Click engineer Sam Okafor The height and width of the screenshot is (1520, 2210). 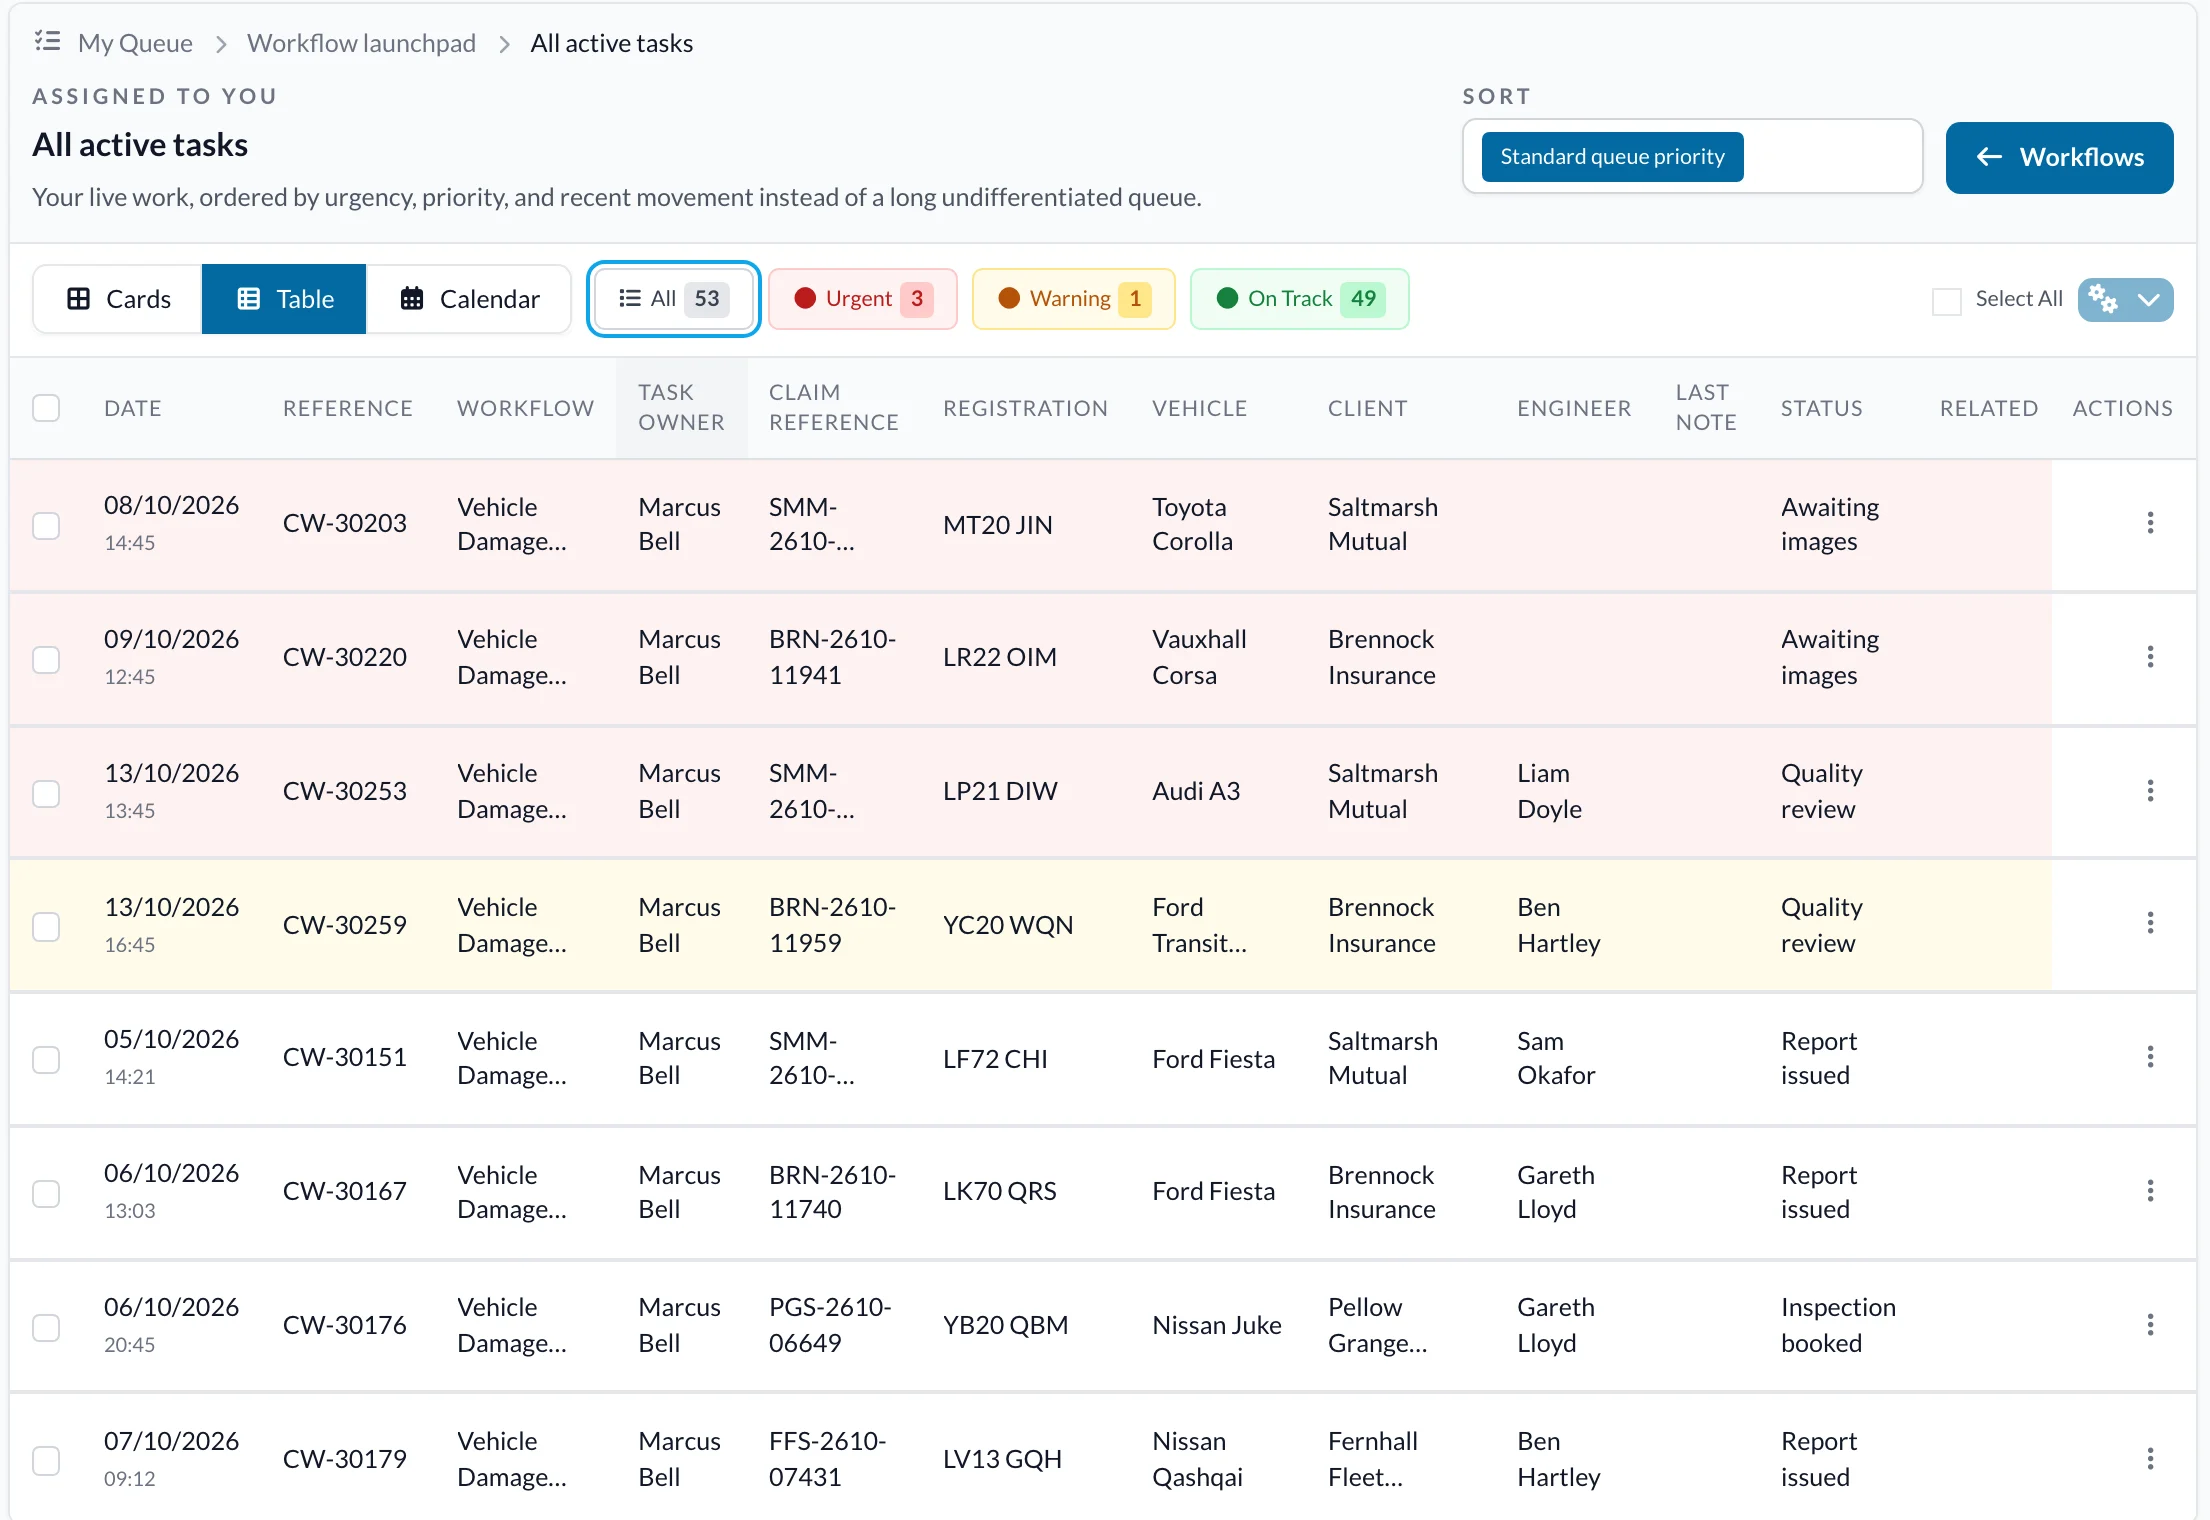1556,1057
